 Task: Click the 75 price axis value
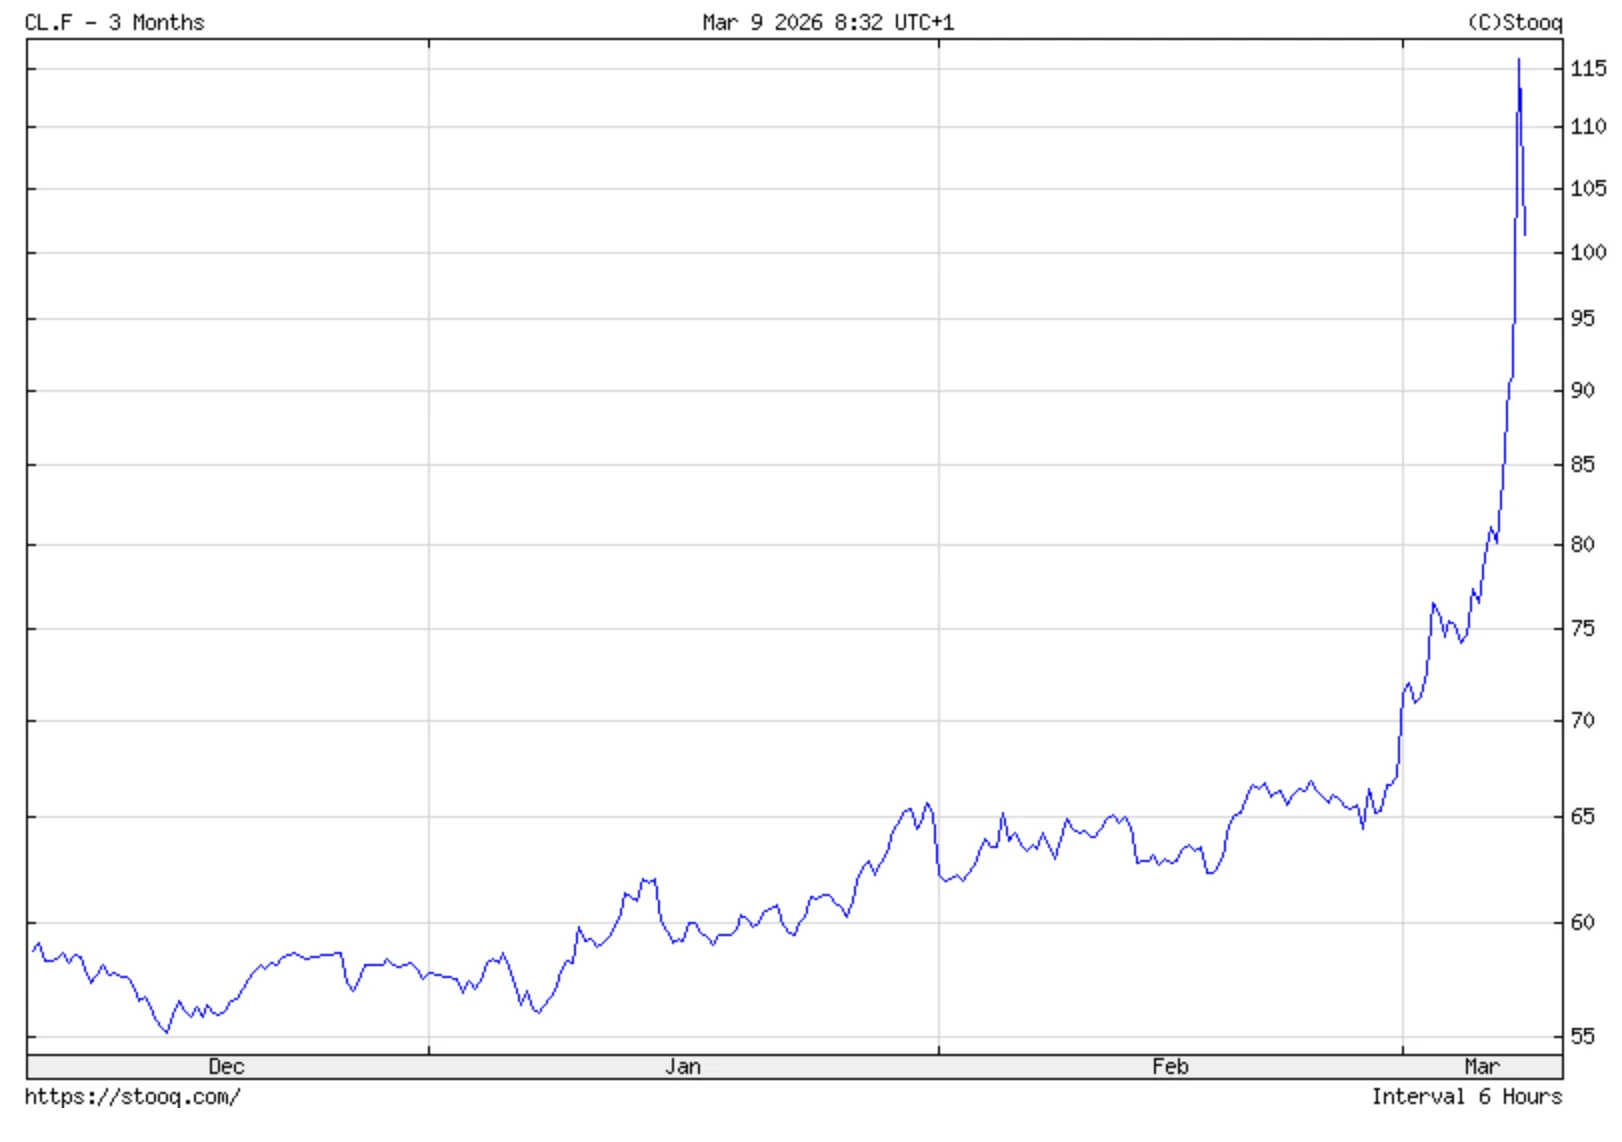pyautogui.click(x=1582, y=629)
